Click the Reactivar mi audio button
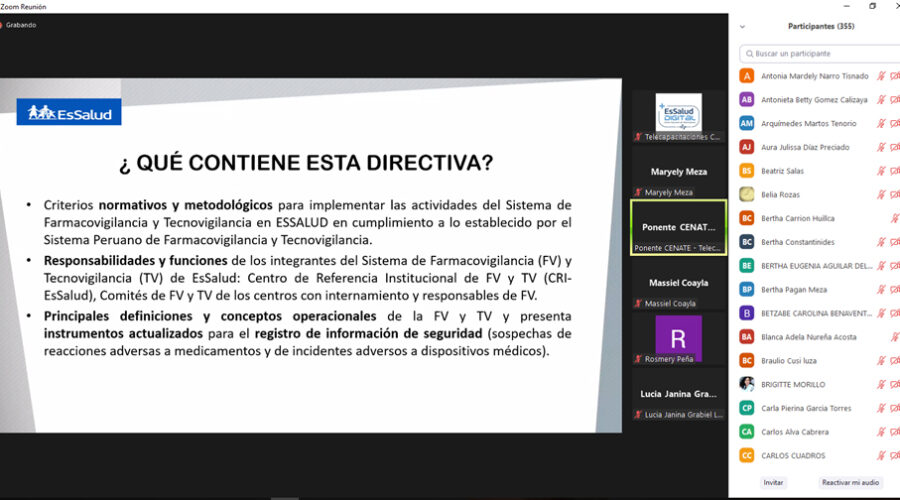The width and height of the screenshot is (900, 500). [x=850, y=483]
